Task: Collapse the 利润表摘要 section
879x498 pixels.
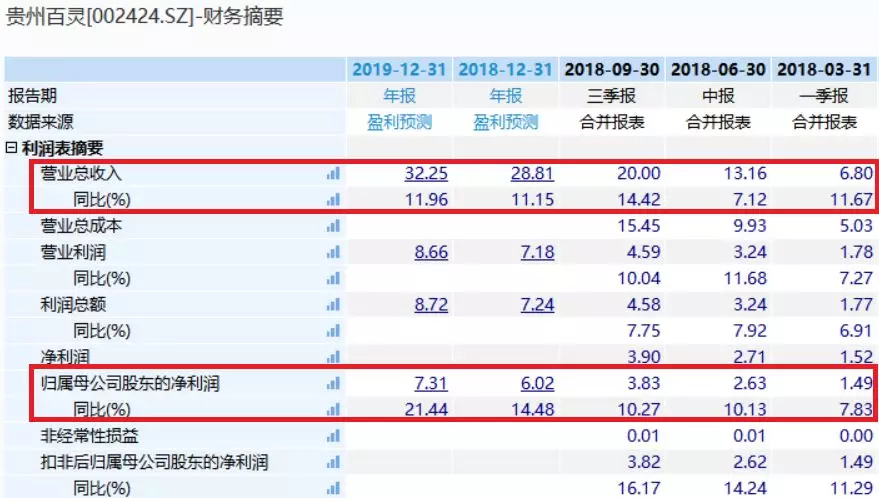Action: [11, 148]
